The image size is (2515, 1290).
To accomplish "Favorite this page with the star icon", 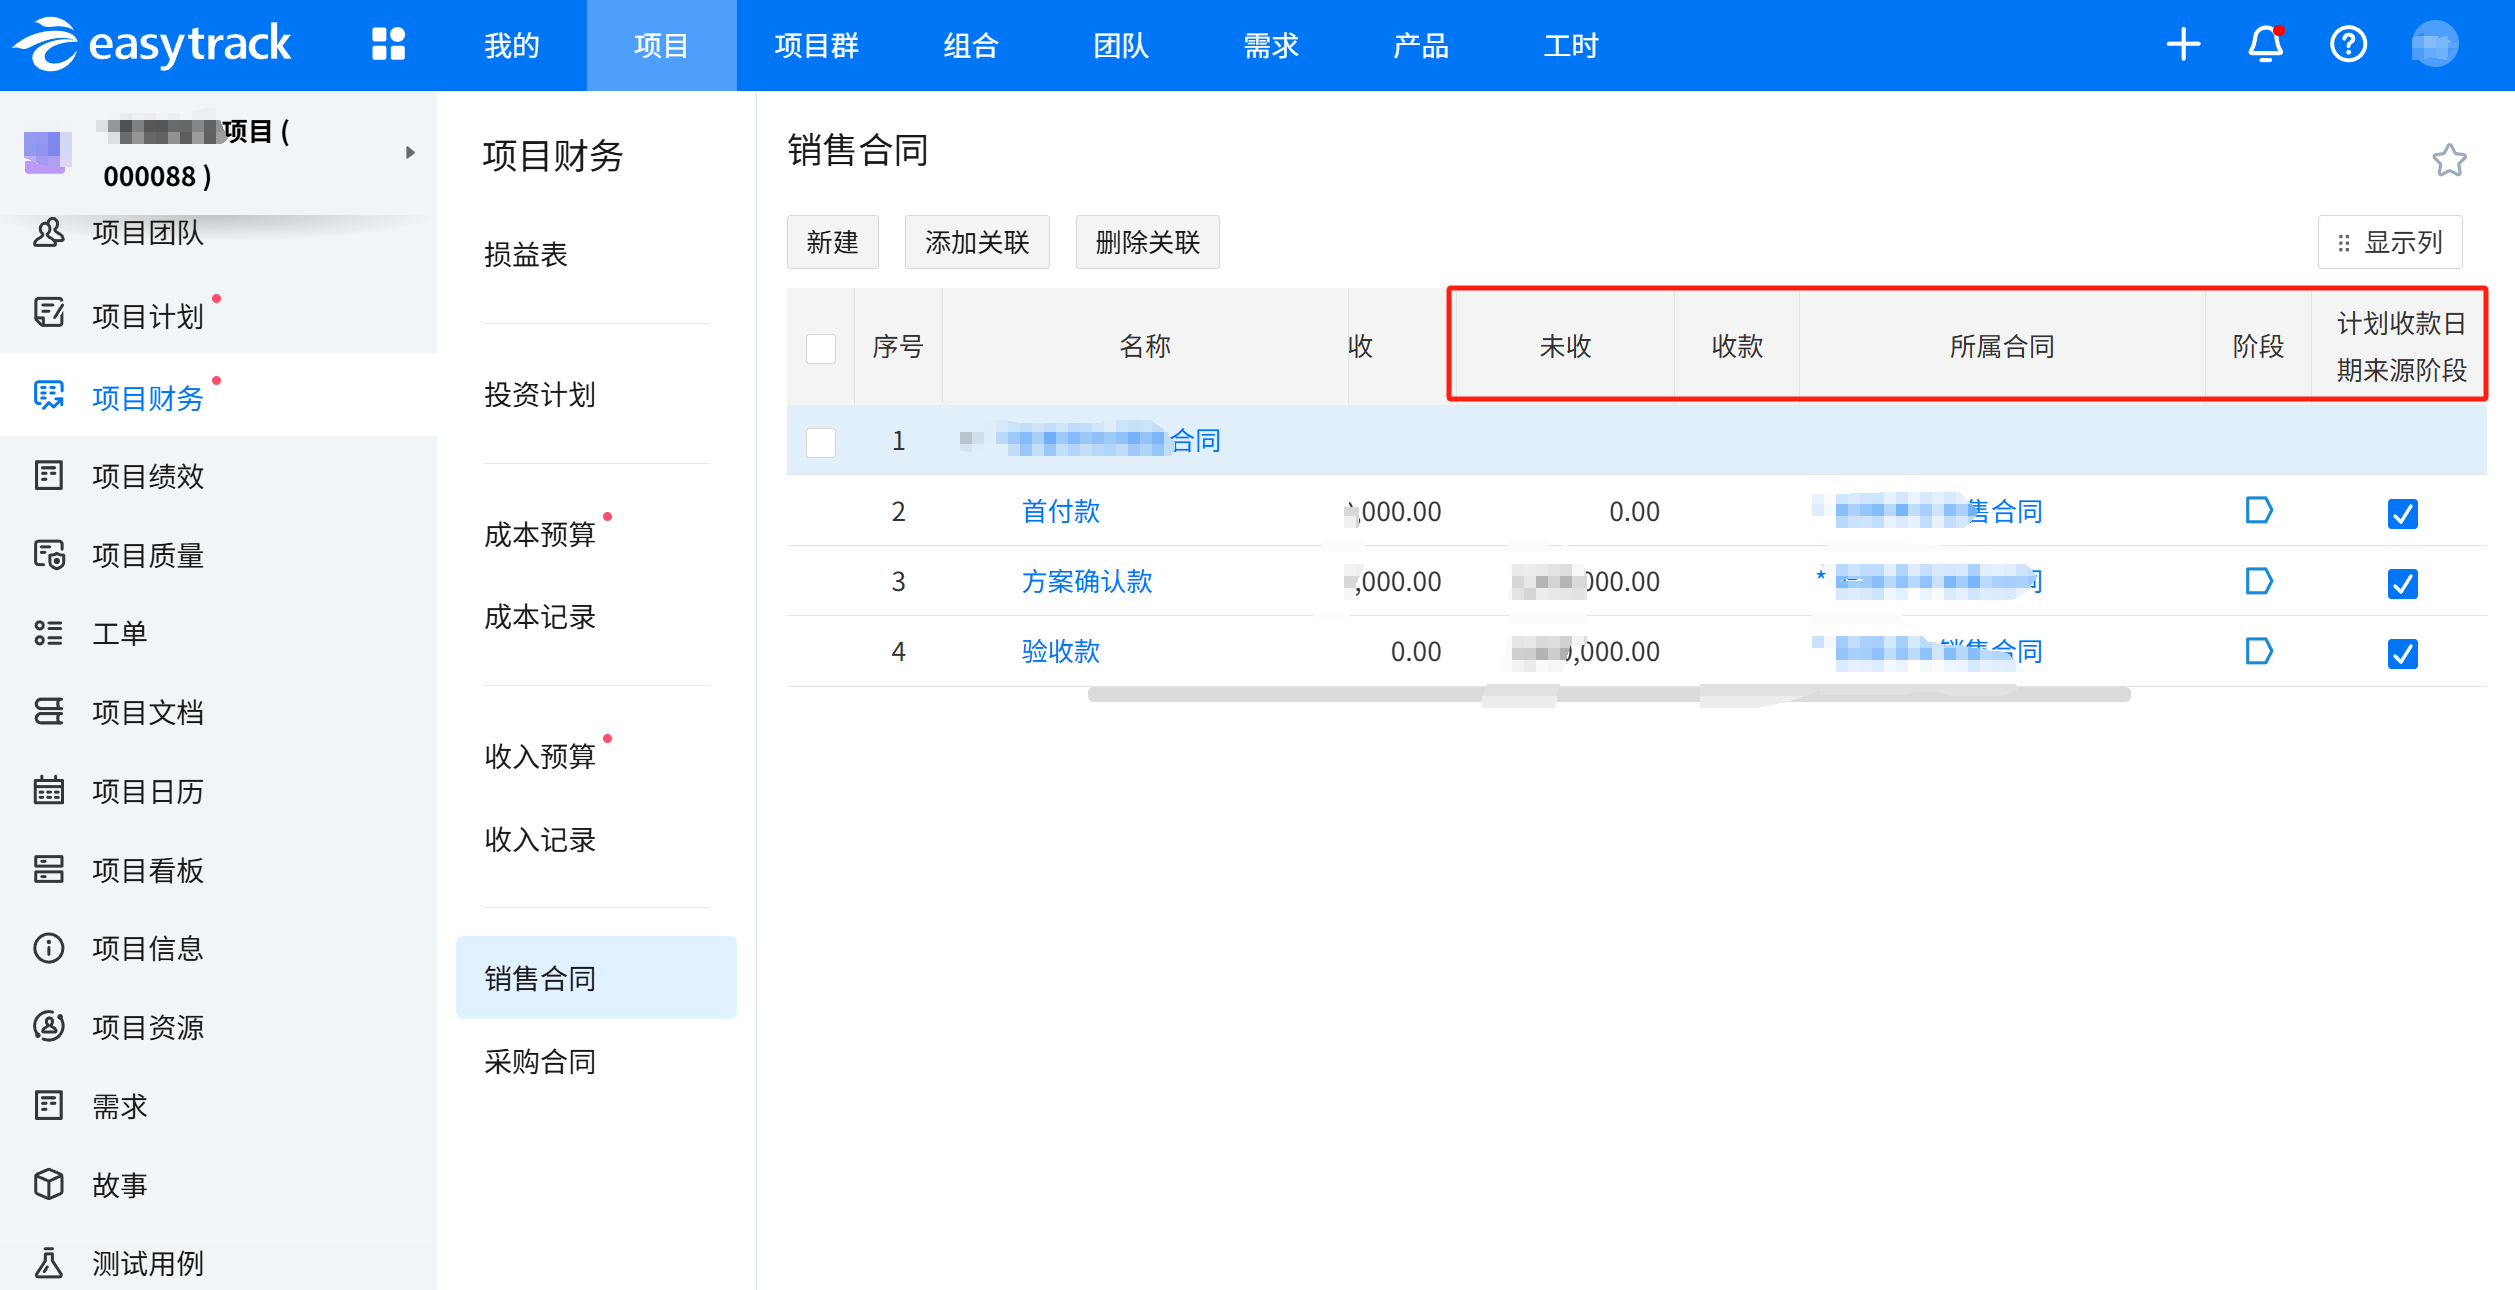I will pyautogui.click(x=2449, y=160).
